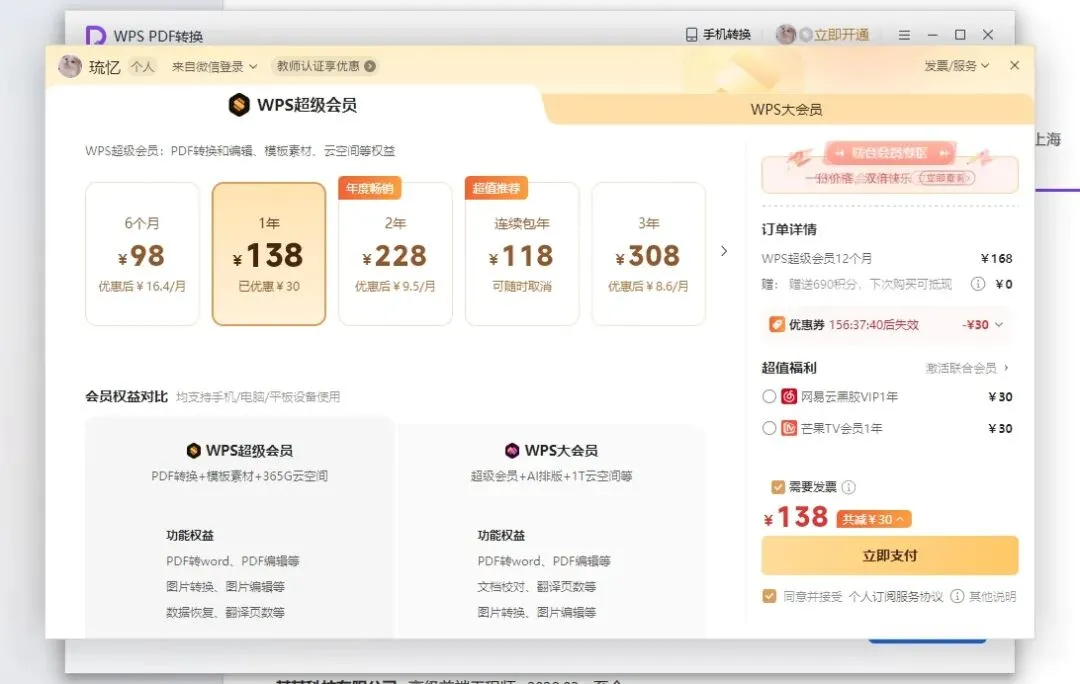The height and width of the screenshot is (684, 1080).
Task: Click the 文档校对、翻译页数等 benefit line
Action: pyautogui.click(x=537, y=586)
